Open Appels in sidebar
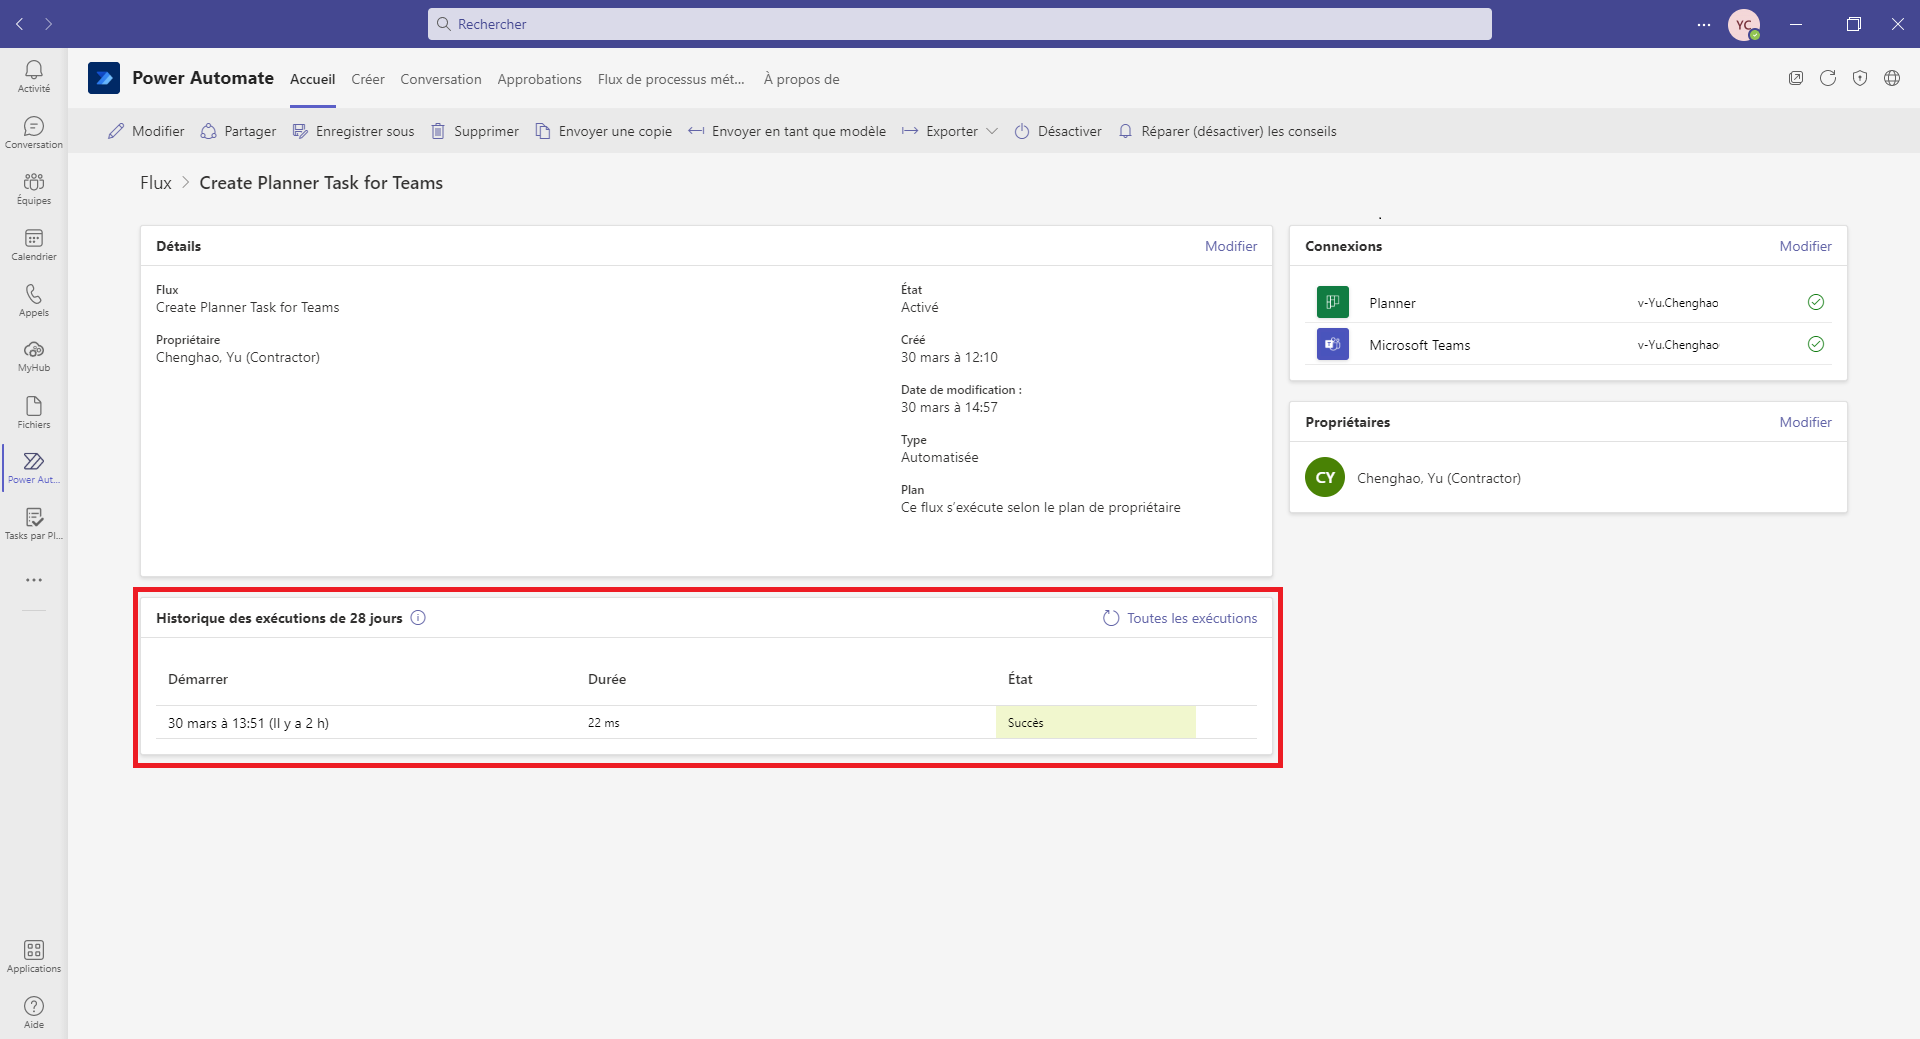This screenshot has height=1039, width=1920. [34, 300]
